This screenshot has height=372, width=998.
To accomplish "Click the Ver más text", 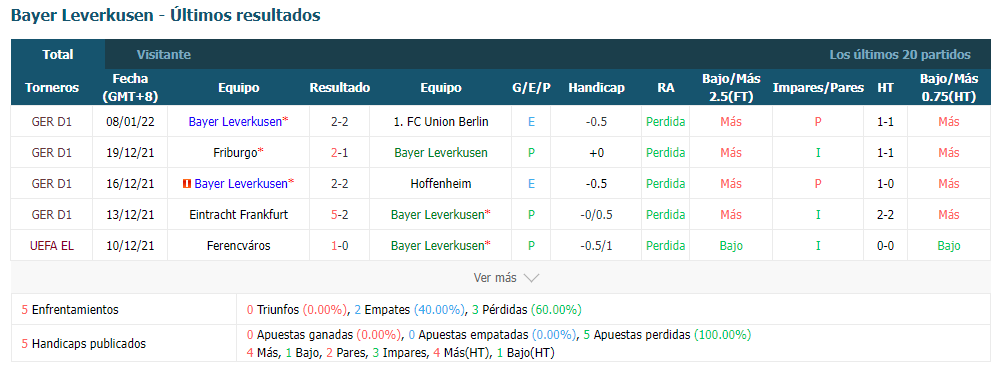I will click(x=495, y=278).
